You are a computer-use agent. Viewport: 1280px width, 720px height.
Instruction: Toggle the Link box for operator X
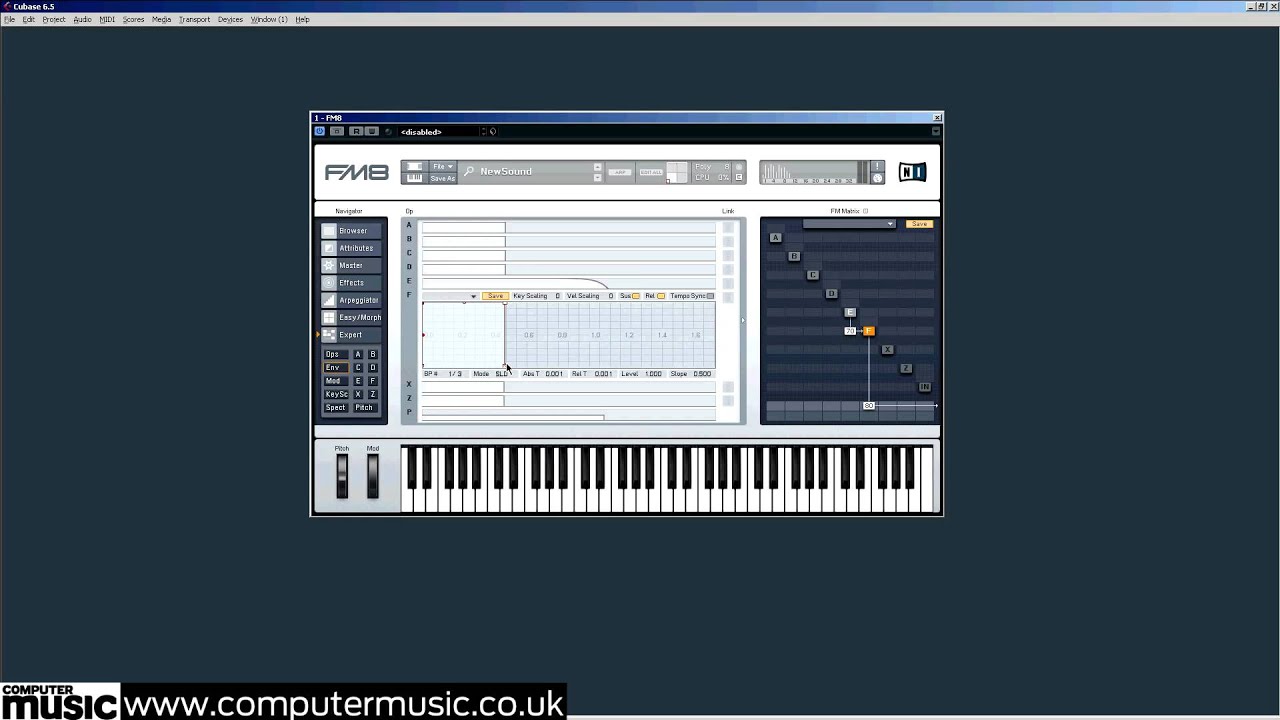(728, 387)
